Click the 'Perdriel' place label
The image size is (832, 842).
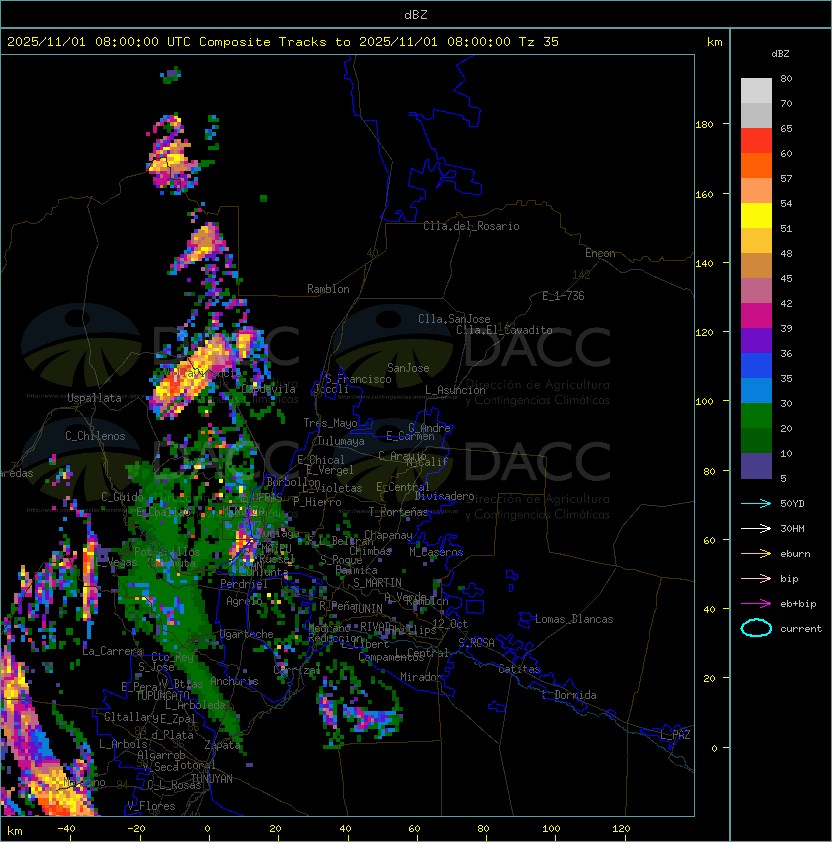[x=243, y=584]
